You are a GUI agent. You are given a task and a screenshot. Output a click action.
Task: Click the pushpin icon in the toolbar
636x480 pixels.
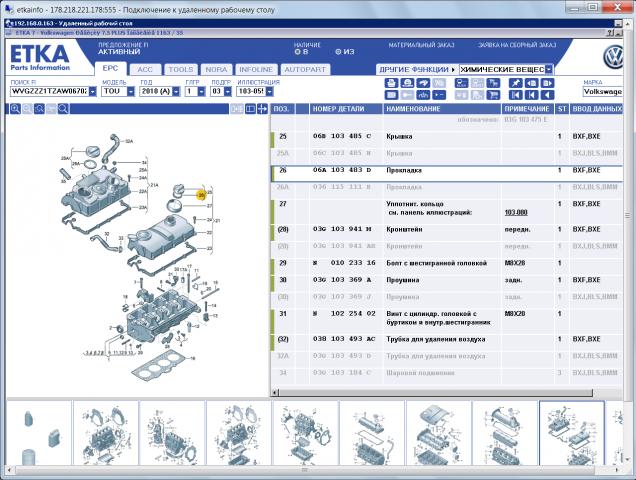click(516, 83)
